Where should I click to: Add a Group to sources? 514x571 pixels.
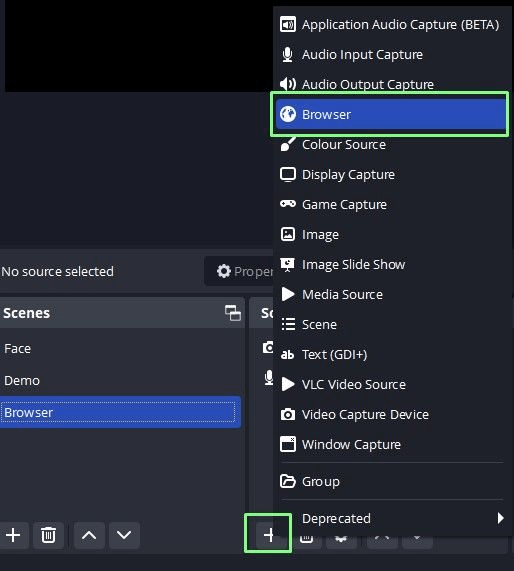click(391, 481)
